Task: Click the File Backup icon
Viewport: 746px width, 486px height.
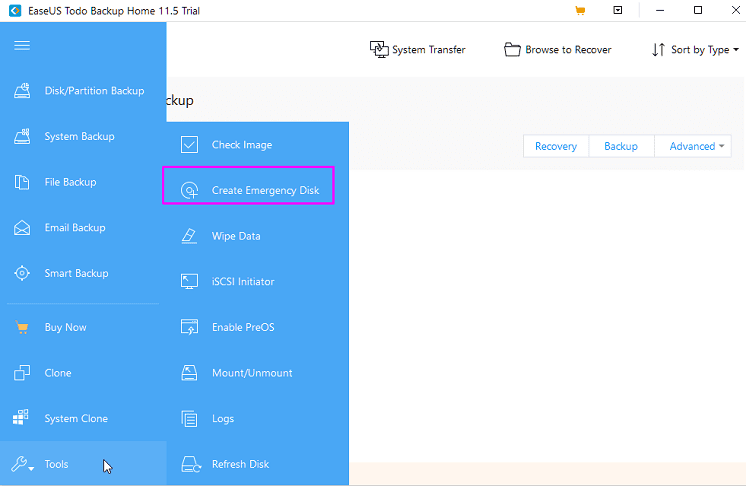Action: click(22, 182)
